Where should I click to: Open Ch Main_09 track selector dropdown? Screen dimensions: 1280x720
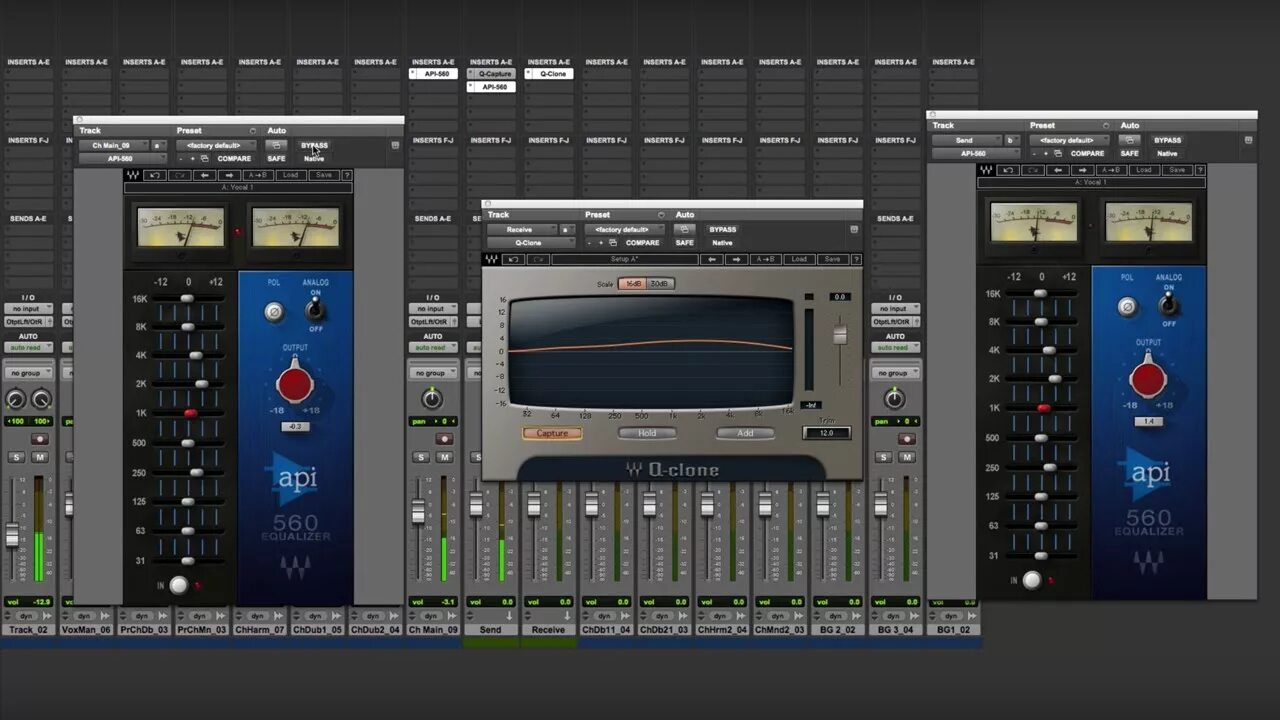pos(113,145)
